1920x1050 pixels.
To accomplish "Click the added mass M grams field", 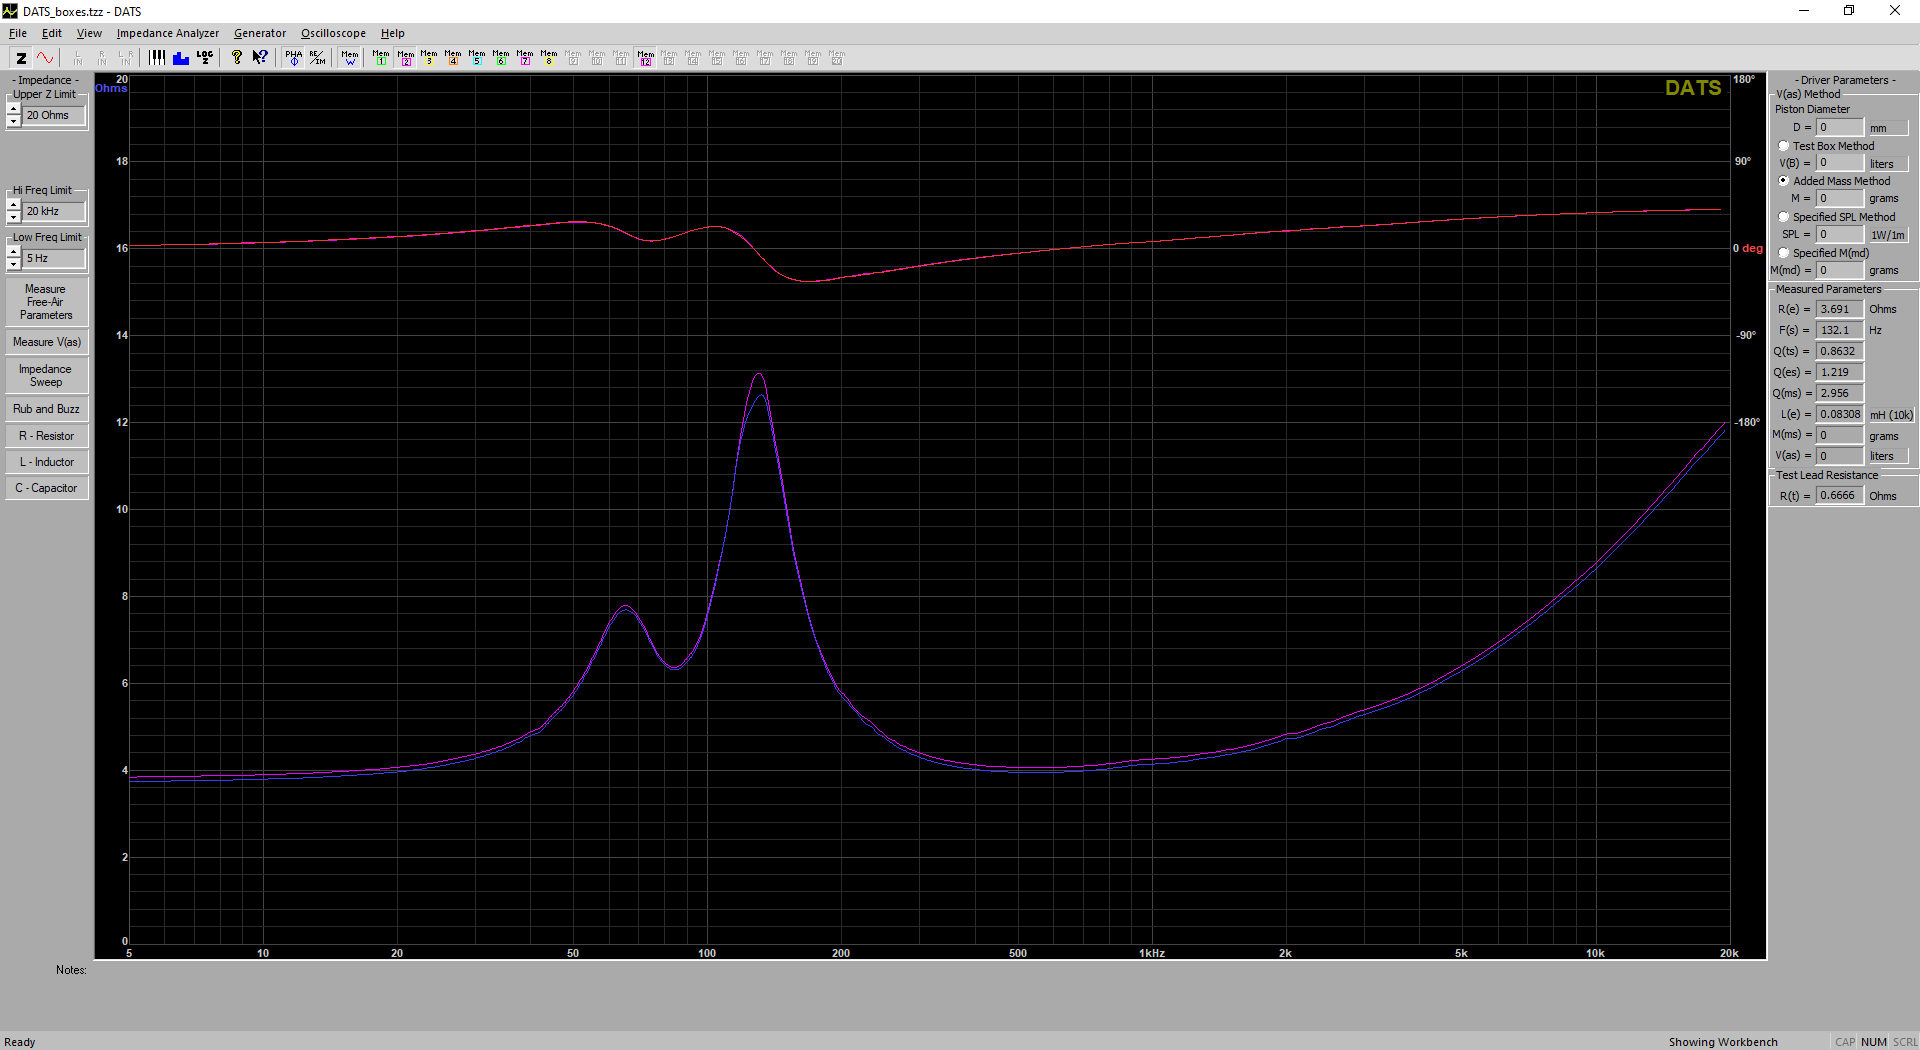I will [1840, 198].
